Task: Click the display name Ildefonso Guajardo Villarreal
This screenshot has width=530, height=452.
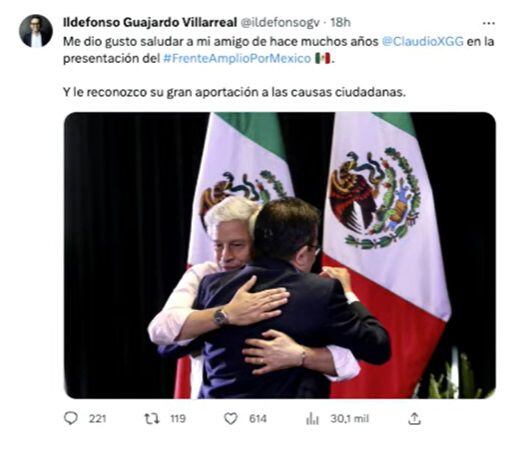Action: [x=150, y=23]
